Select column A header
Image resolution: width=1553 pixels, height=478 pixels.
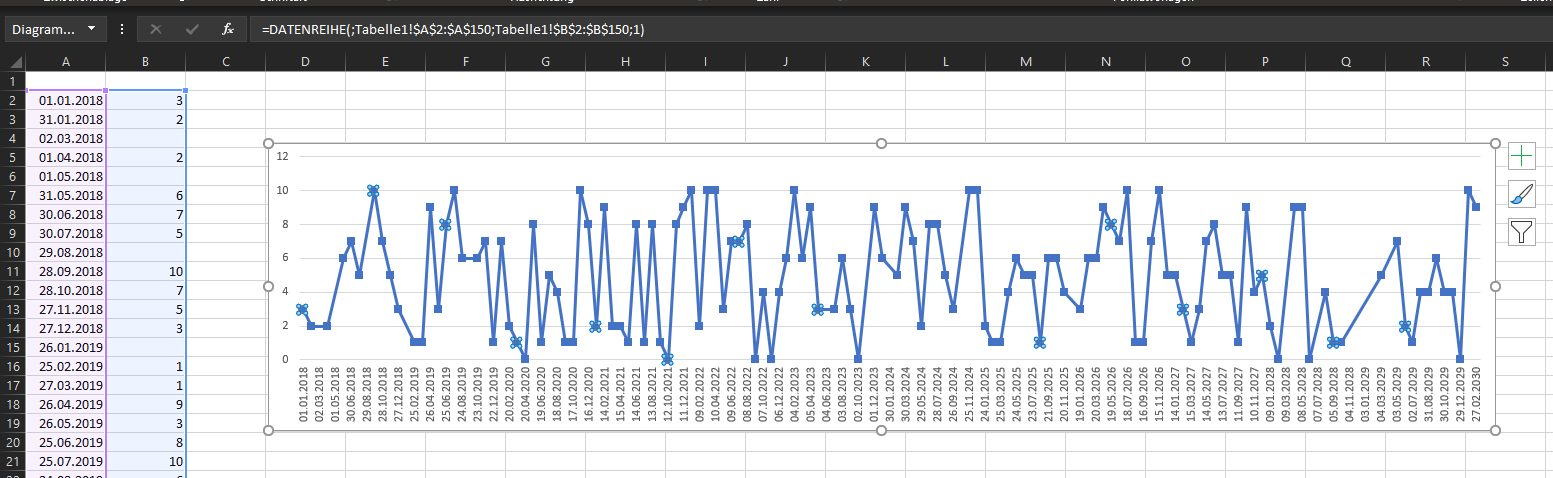tap(66, 61)
